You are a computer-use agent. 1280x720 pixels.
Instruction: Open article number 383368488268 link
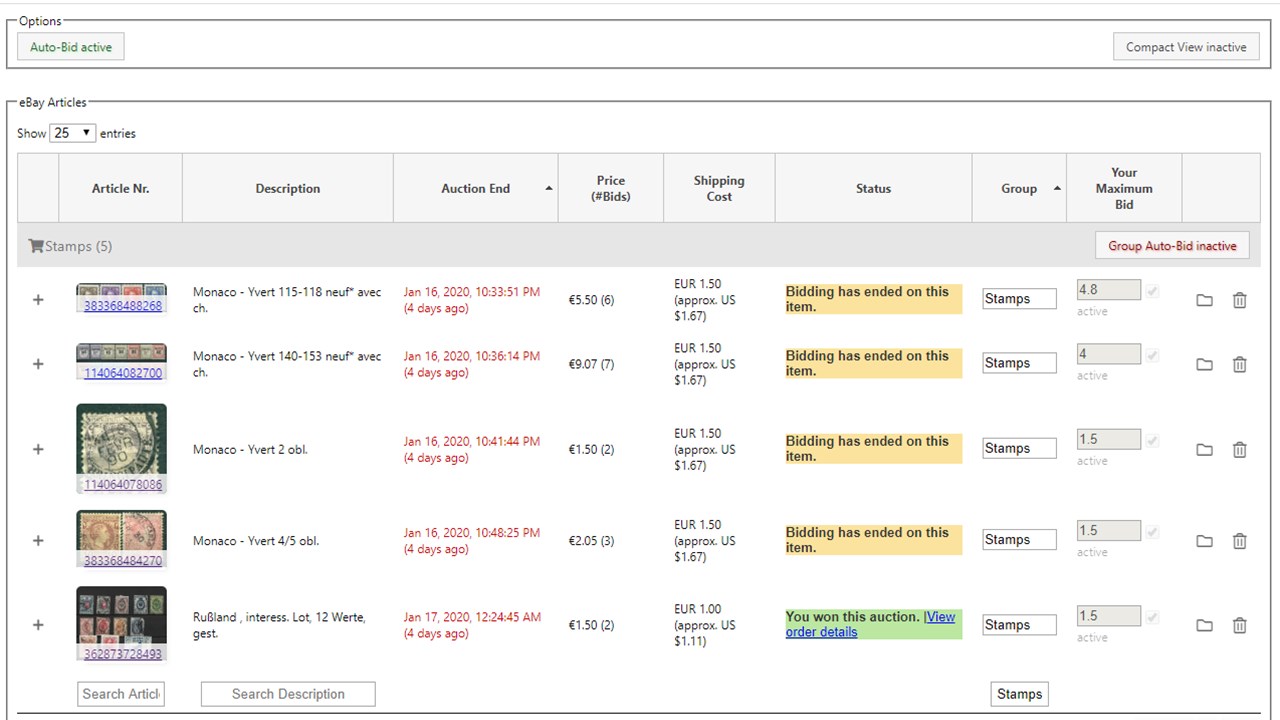click(122, 306)
